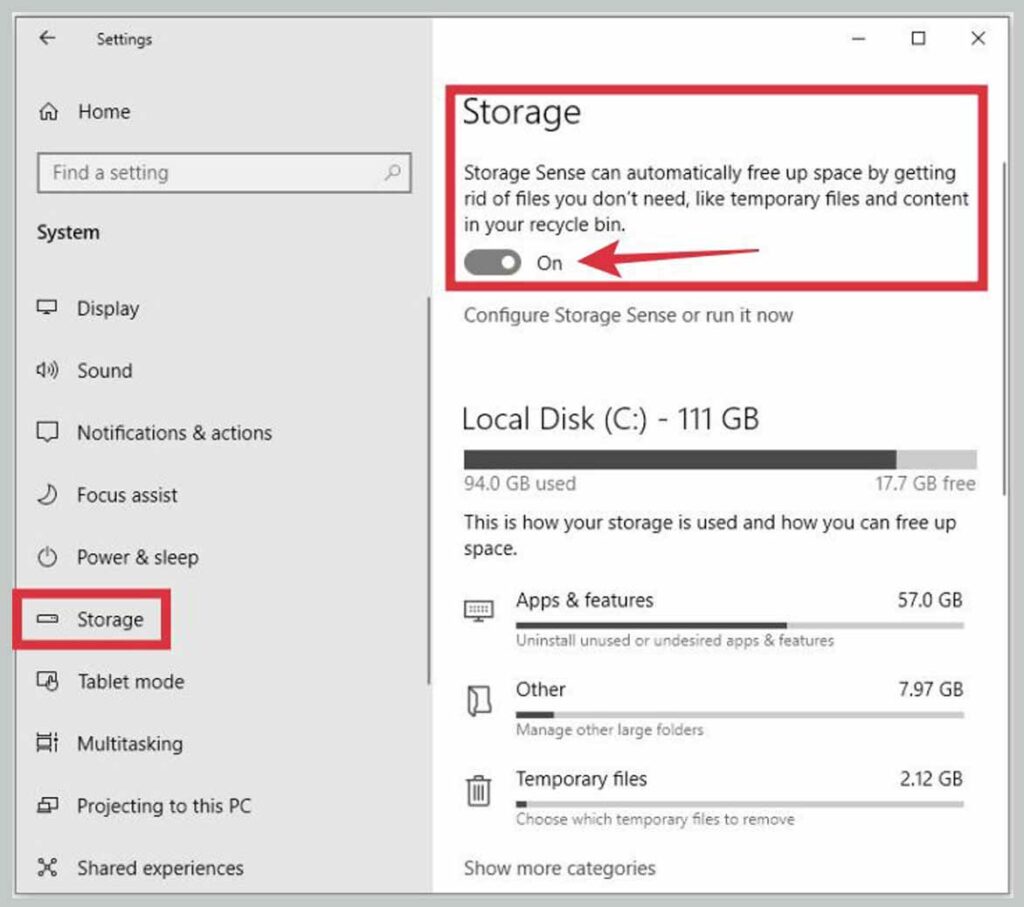
Task: Click the Projecting to this PC icon
Action: pyautogui.click(x=46, y=806)
